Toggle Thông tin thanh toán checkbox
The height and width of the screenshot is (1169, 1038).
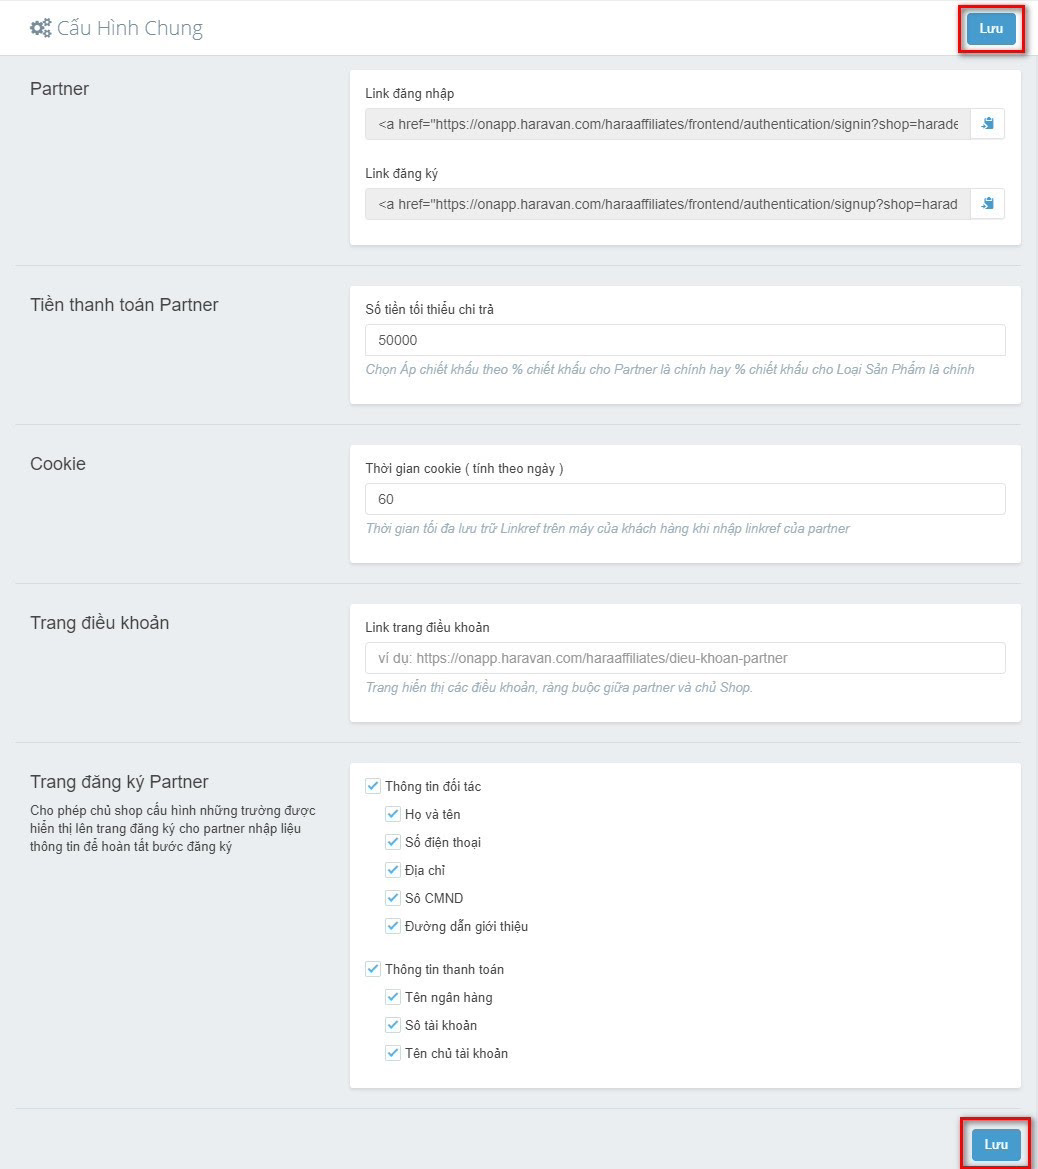[373, 969]
